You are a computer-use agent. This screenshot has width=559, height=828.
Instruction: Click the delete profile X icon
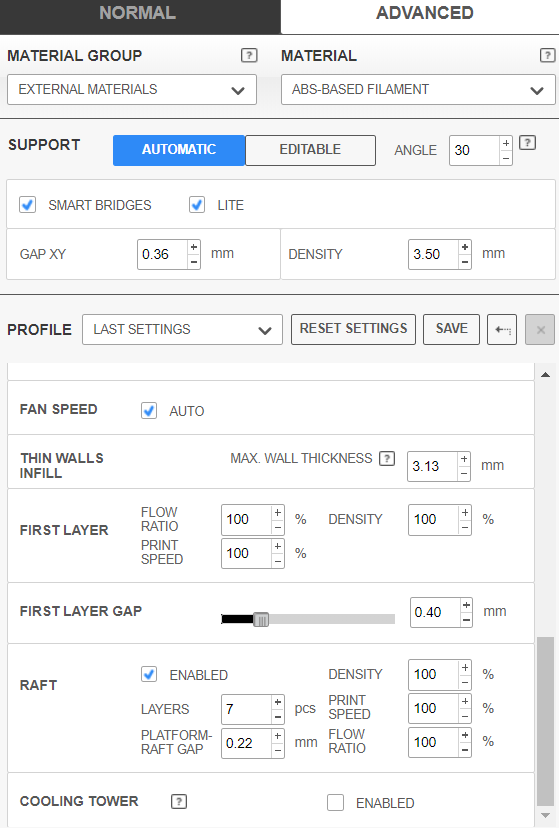coord(540,330)
